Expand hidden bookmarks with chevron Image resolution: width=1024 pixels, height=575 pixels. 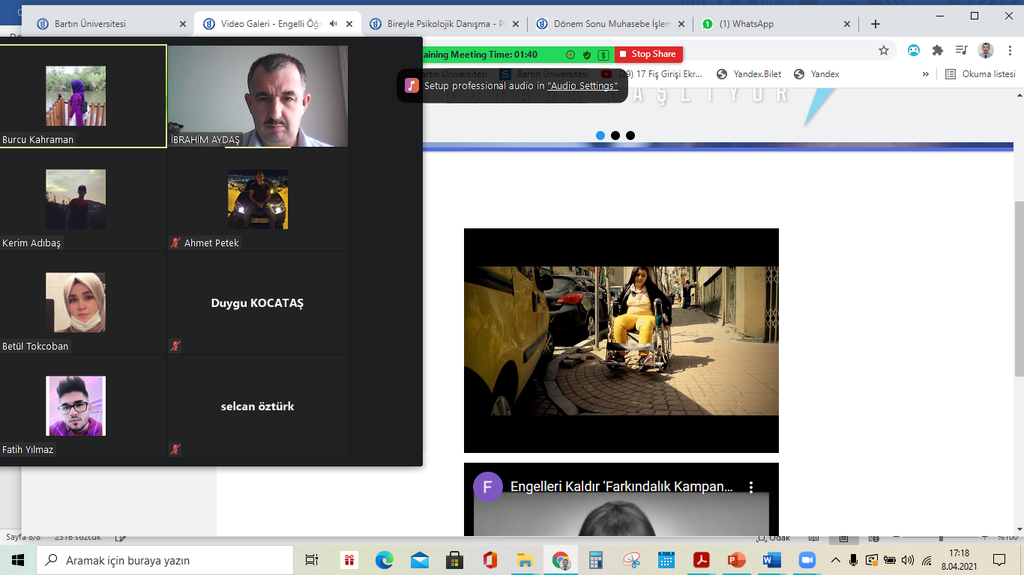(x=925, y=74)
